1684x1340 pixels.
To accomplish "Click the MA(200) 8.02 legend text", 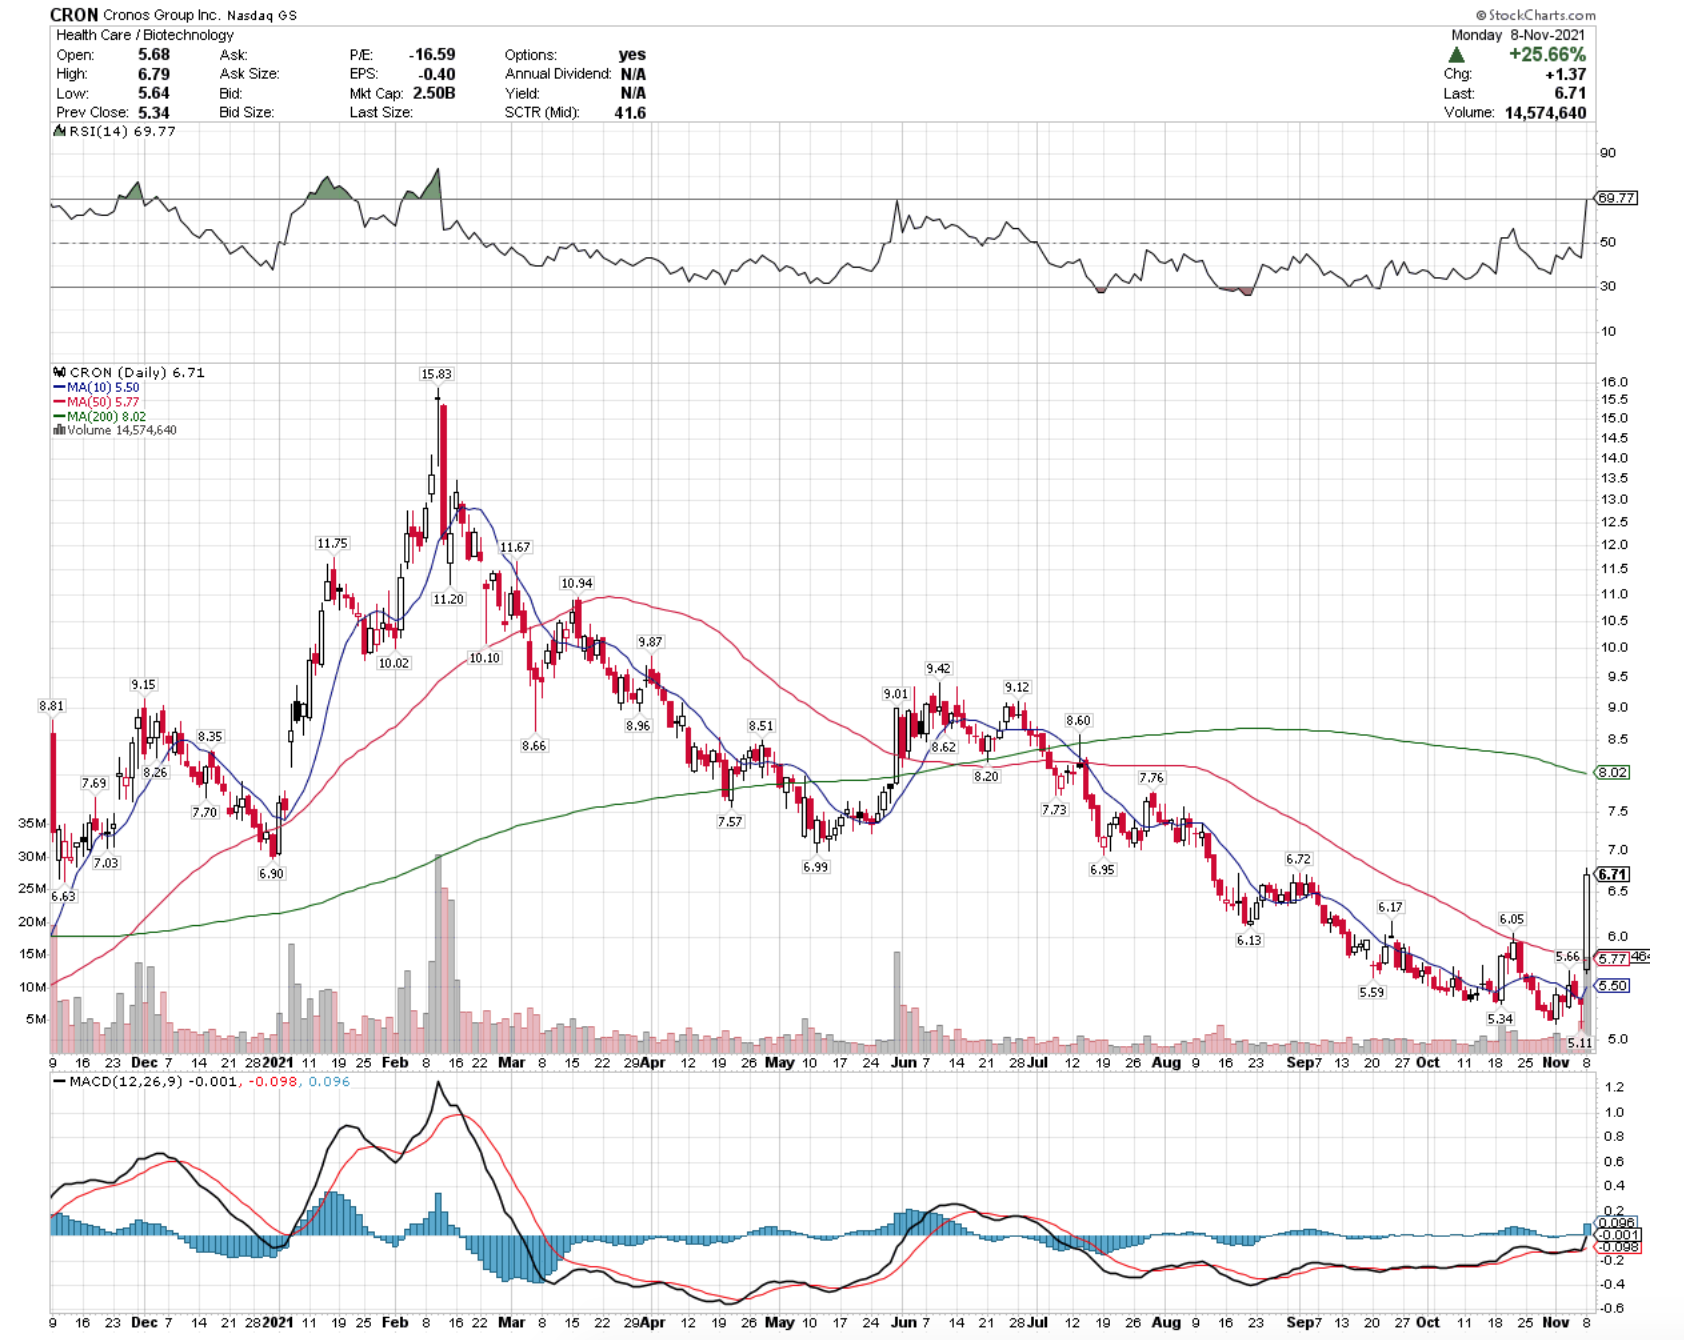I will (x=106, y=416).
